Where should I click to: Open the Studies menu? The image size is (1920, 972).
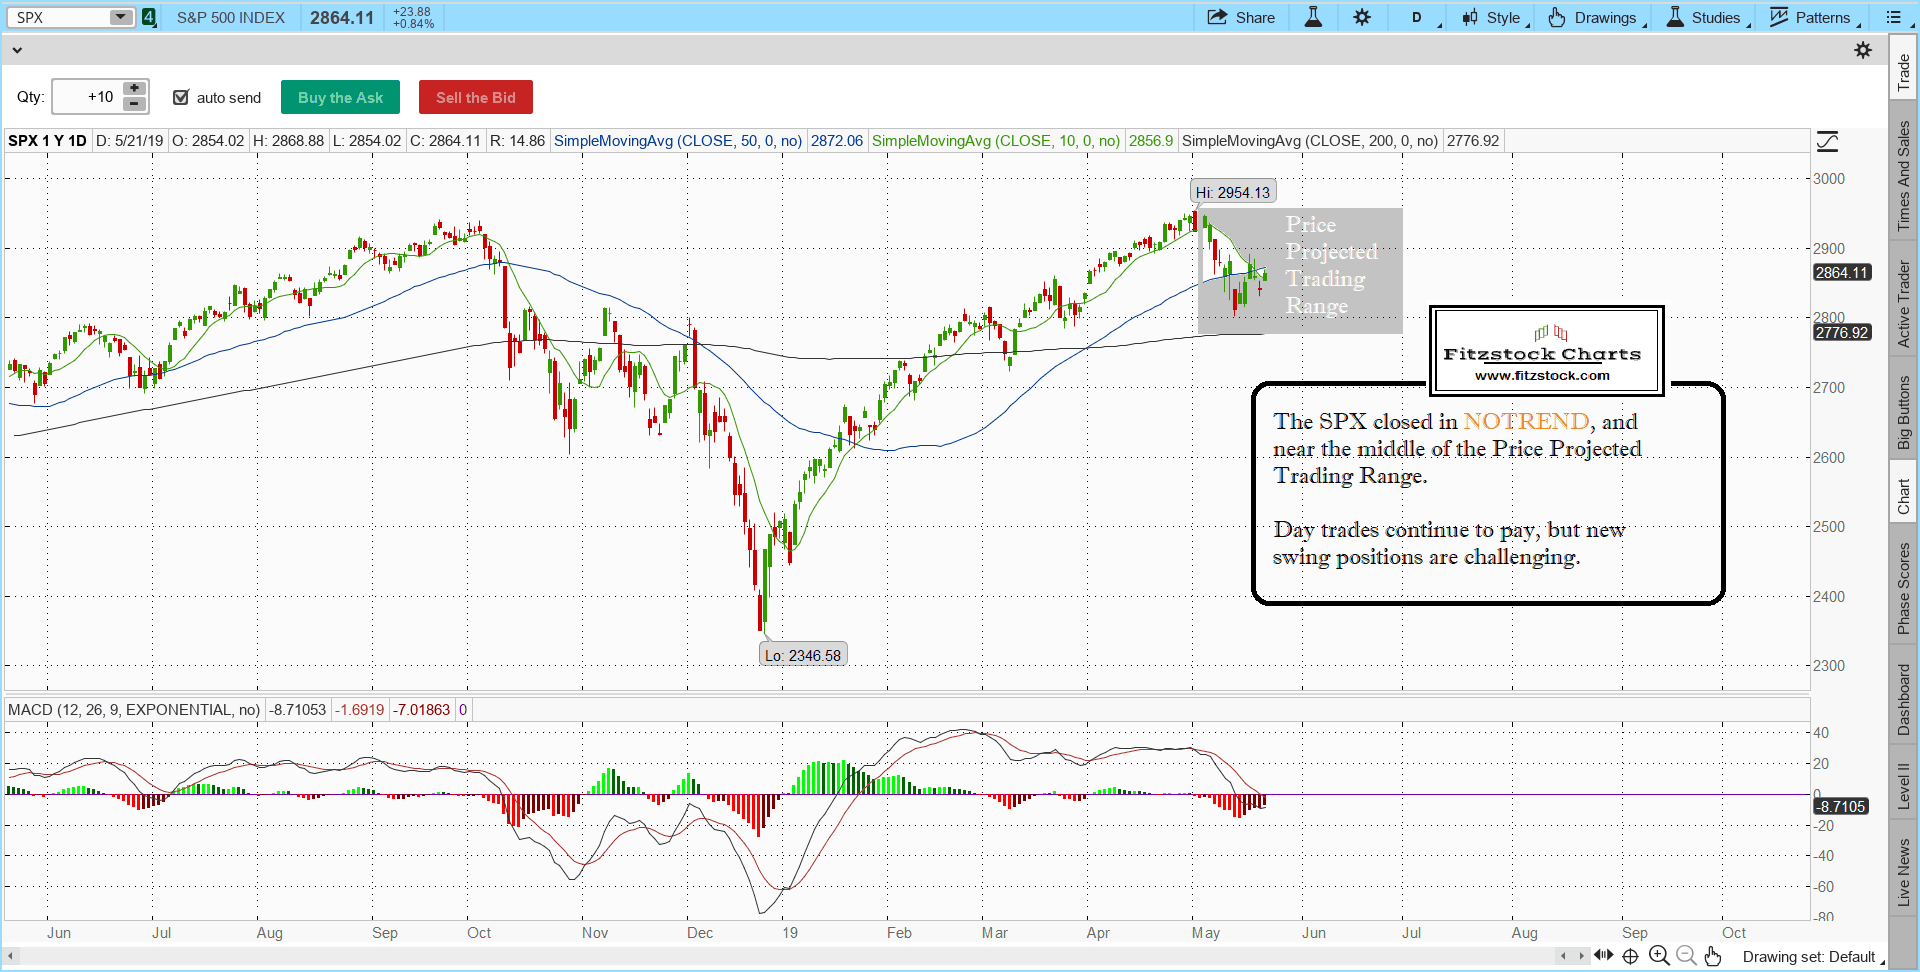pos(1706,17)
